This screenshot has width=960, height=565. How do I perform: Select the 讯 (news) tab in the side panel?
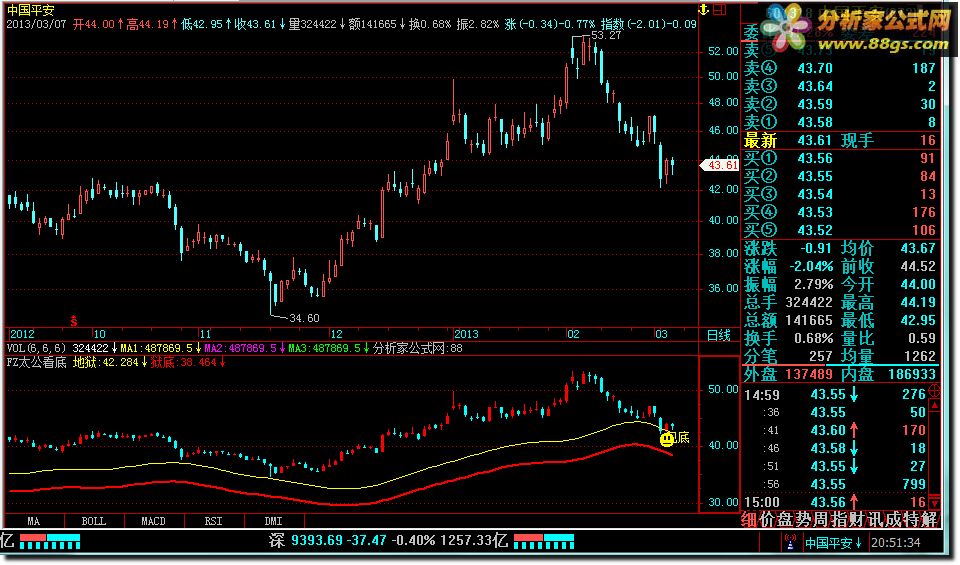click(875, 520)
